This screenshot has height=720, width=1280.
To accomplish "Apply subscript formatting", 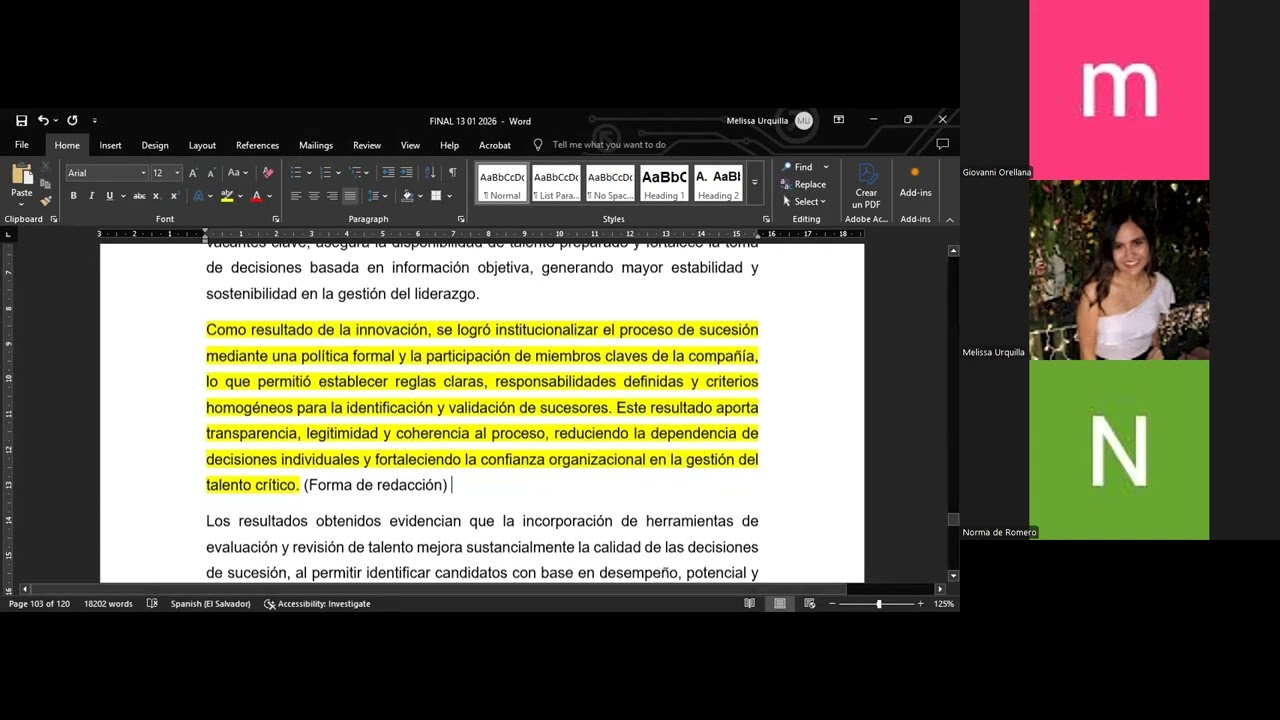I will [156, 196].
